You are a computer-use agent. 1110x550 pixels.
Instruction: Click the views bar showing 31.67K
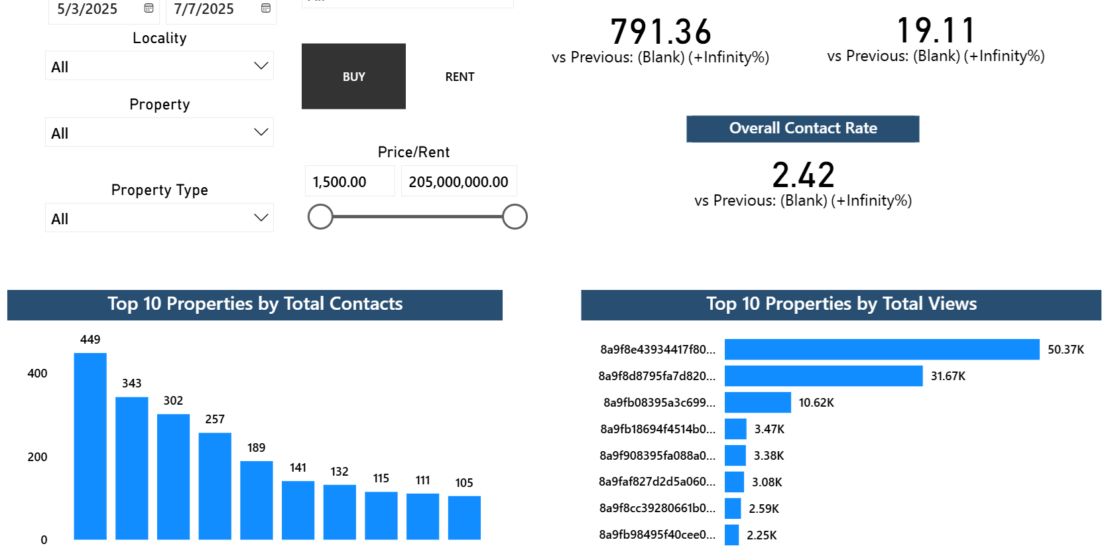(823, 376)
